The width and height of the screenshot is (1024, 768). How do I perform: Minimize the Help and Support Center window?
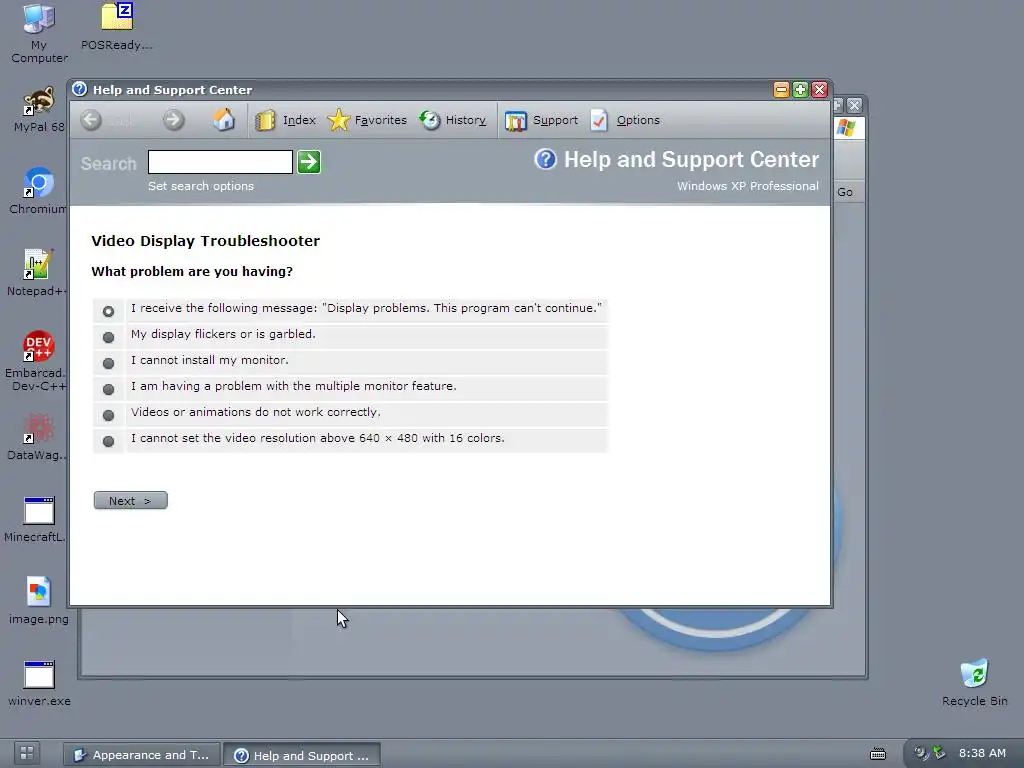(781, 89)
